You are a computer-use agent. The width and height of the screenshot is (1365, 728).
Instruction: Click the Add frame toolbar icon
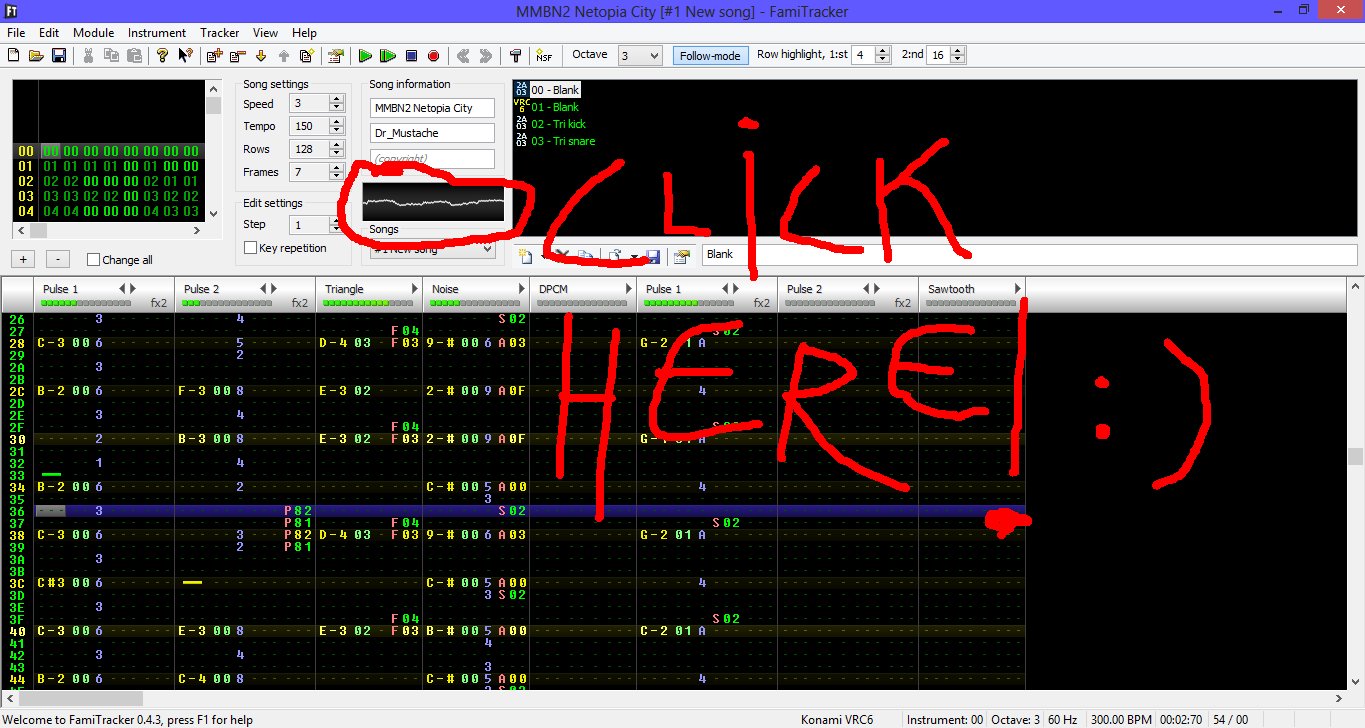214,56
